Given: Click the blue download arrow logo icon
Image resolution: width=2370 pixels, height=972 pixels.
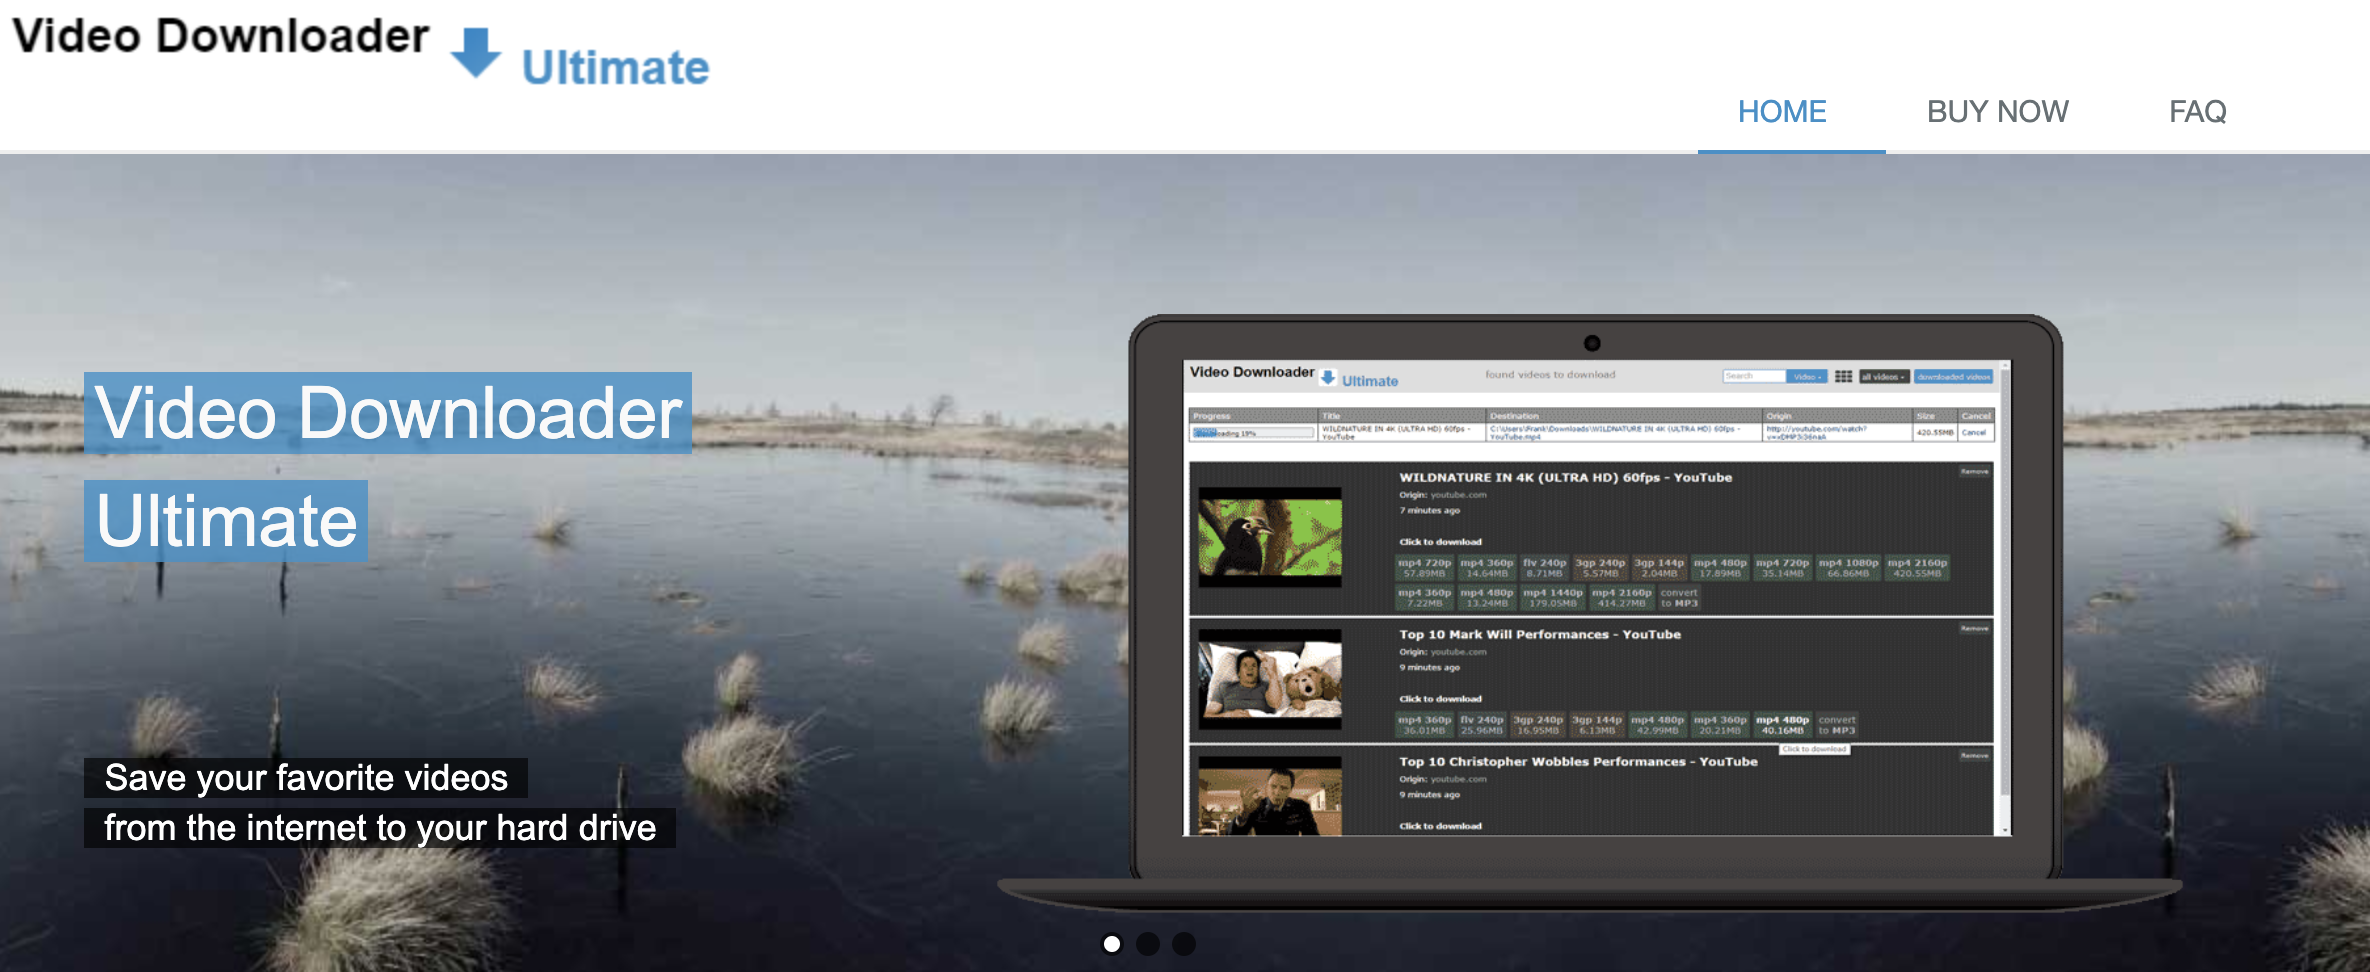Looking at the screenshot, I should point(476,52).
